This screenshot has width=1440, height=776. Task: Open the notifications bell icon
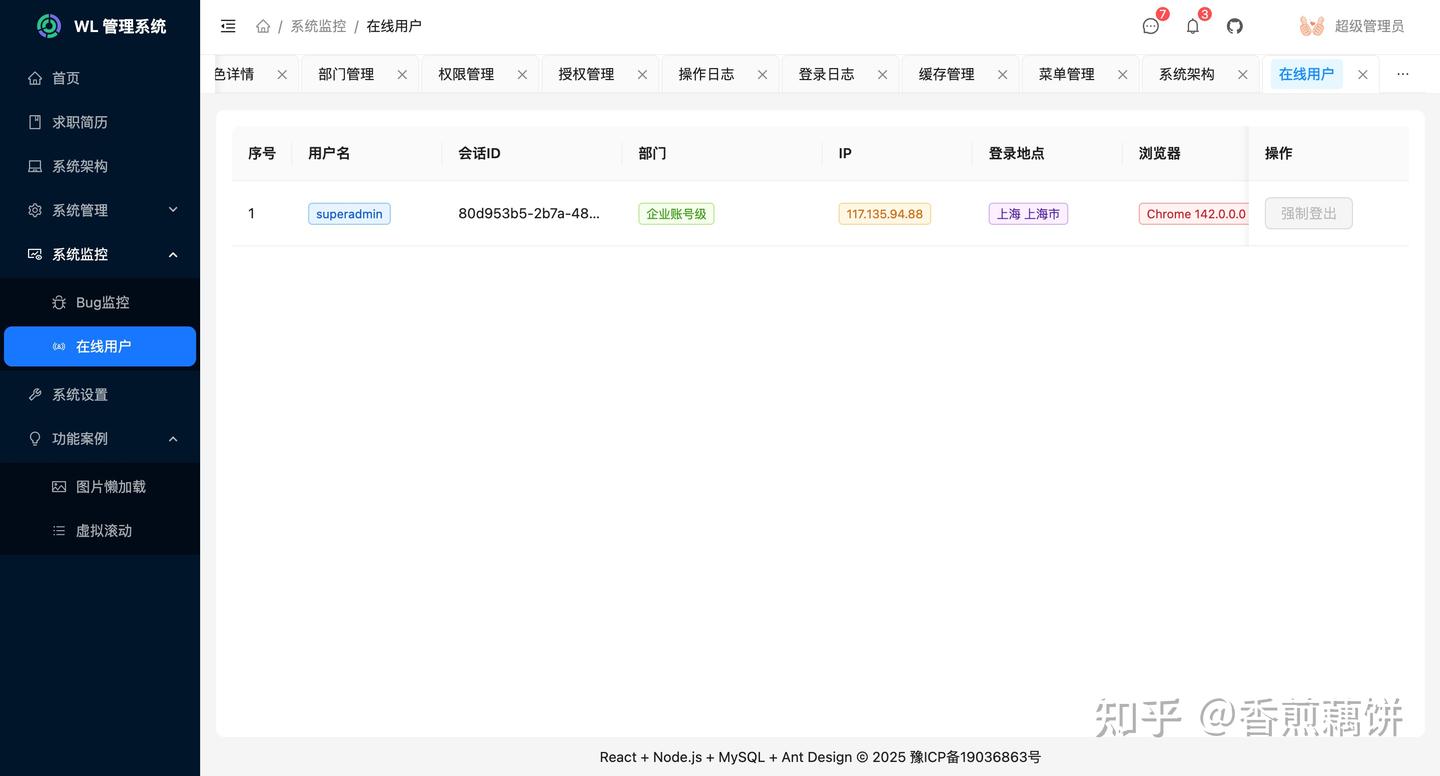(1193, 26)
